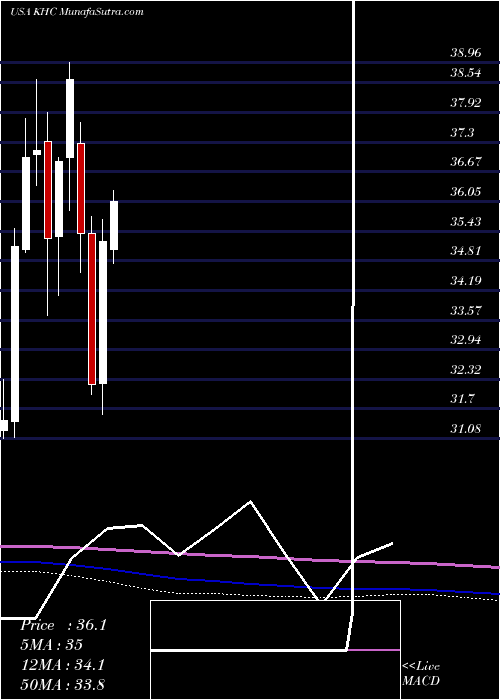500x700 pixels.
Task: Click the 32.32 price level label
Action: click(466, 370)
